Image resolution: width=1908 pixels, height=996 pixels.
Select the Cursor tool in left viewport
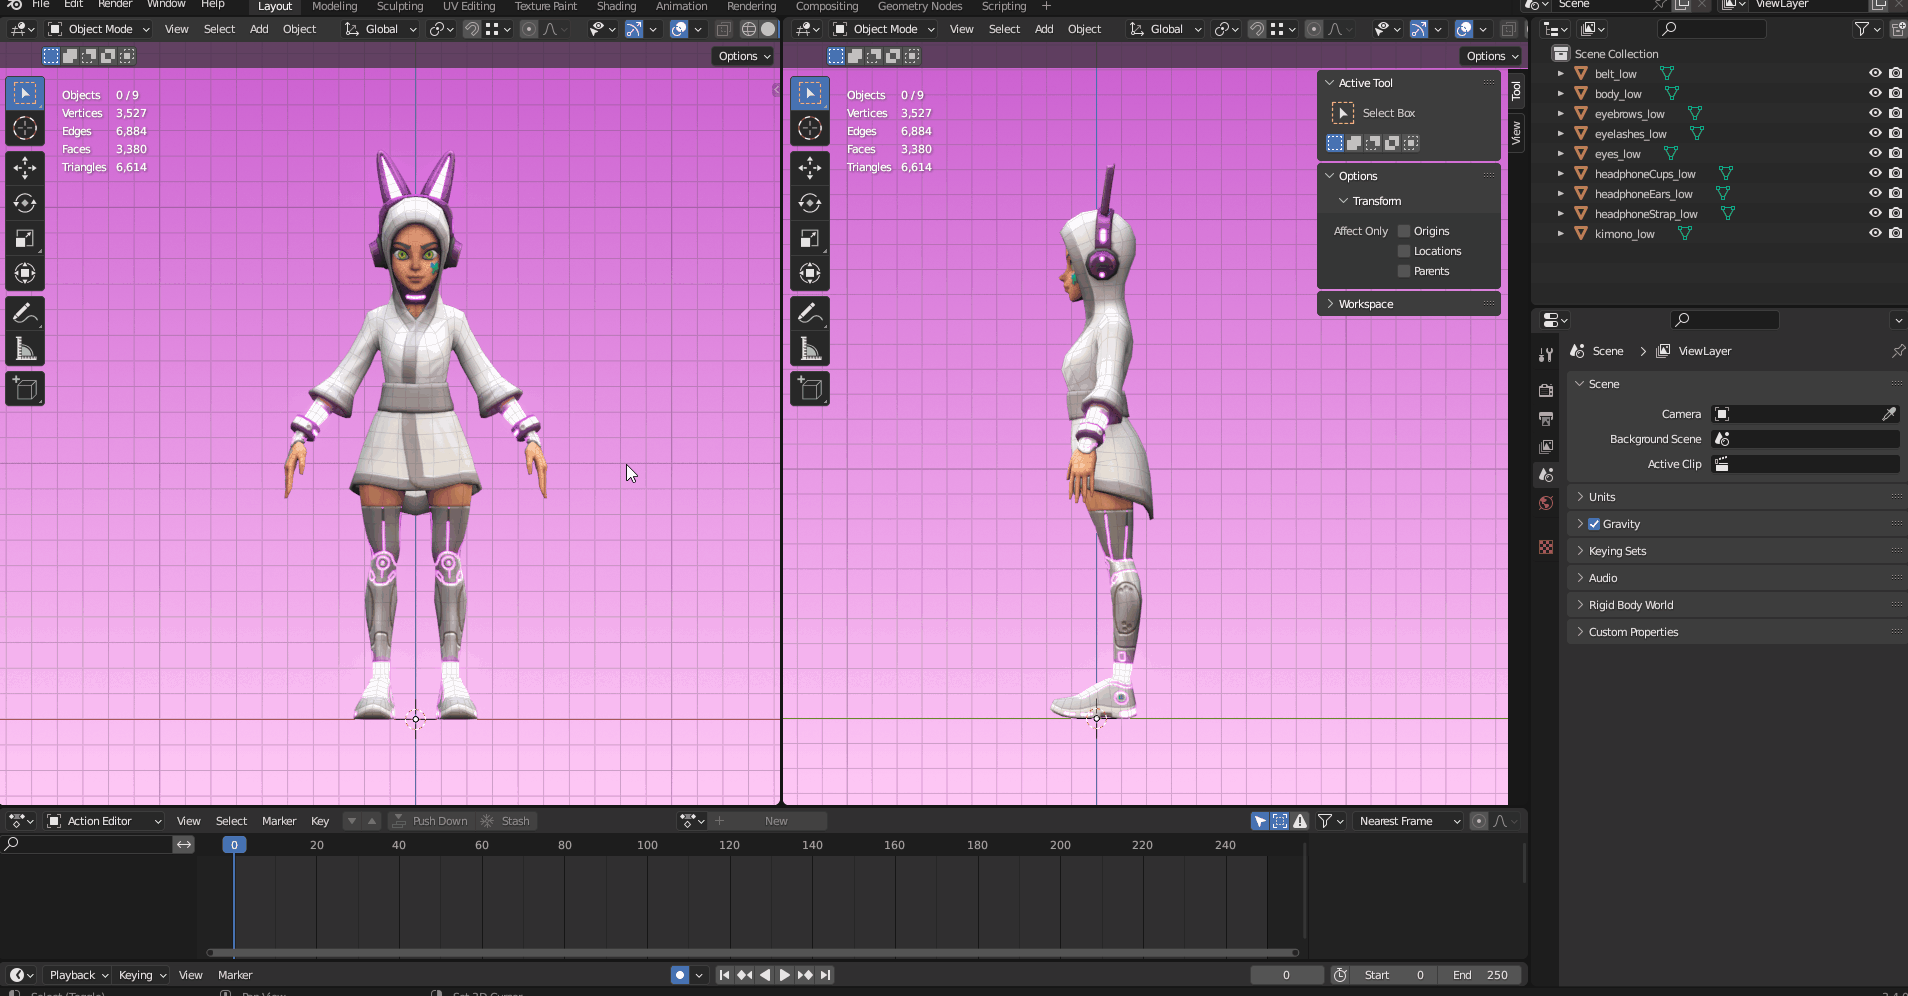pos(25,128)
